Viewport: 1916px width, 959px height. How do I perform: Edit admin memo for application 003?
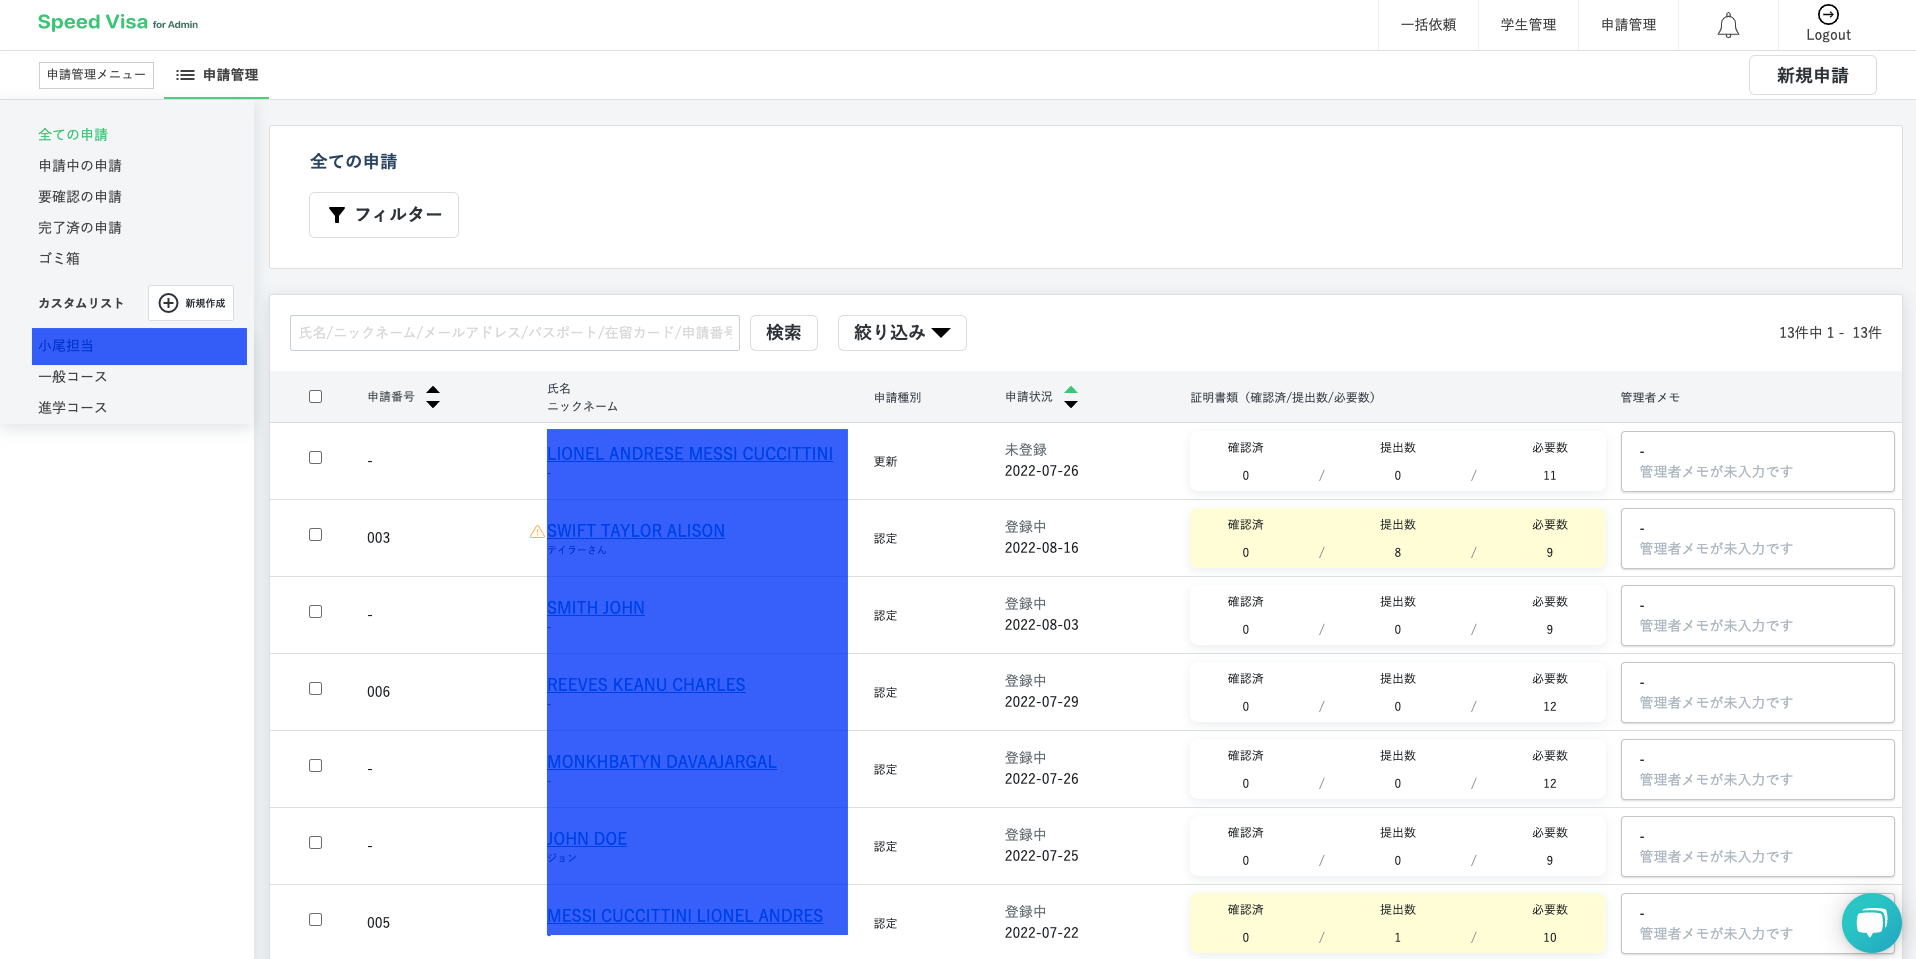coord(1757,539)
